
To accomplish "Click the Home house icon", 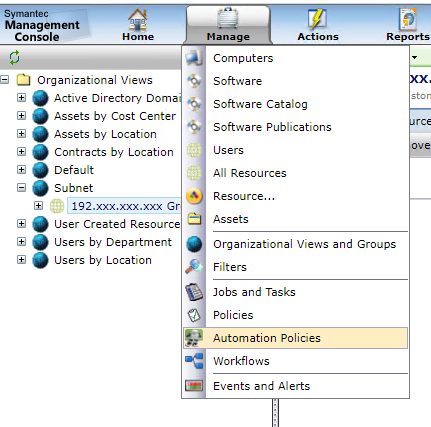I will tap(138, 20).
